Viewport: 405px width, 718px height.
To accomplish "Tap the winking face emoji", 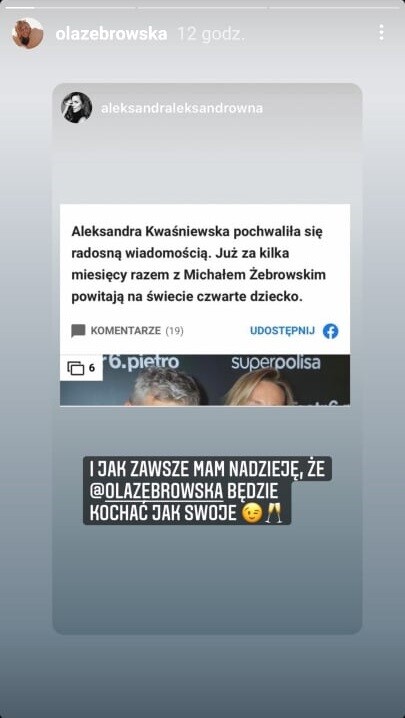I will click(253, 514).
